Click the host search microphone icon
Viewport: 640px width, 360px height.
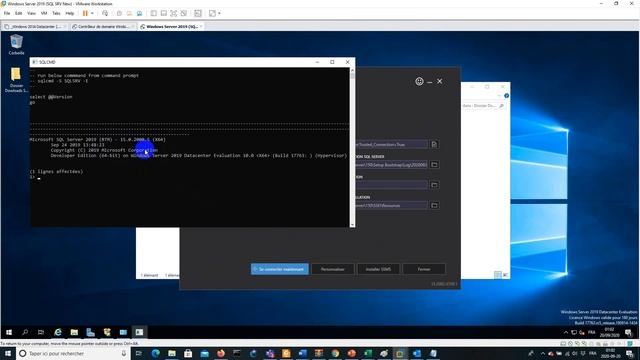click(x=124, y=353)
